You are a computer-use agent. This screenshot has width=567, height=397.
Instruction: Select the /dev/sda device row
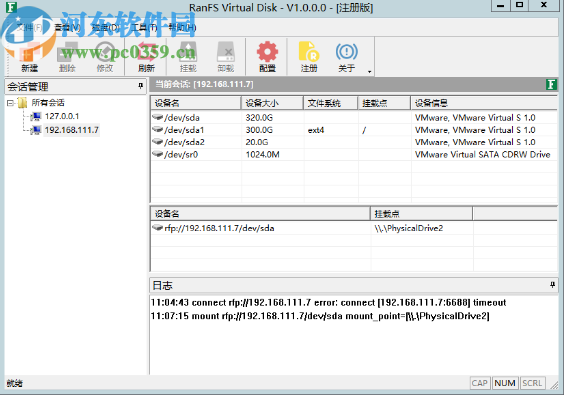coord(354,118)
